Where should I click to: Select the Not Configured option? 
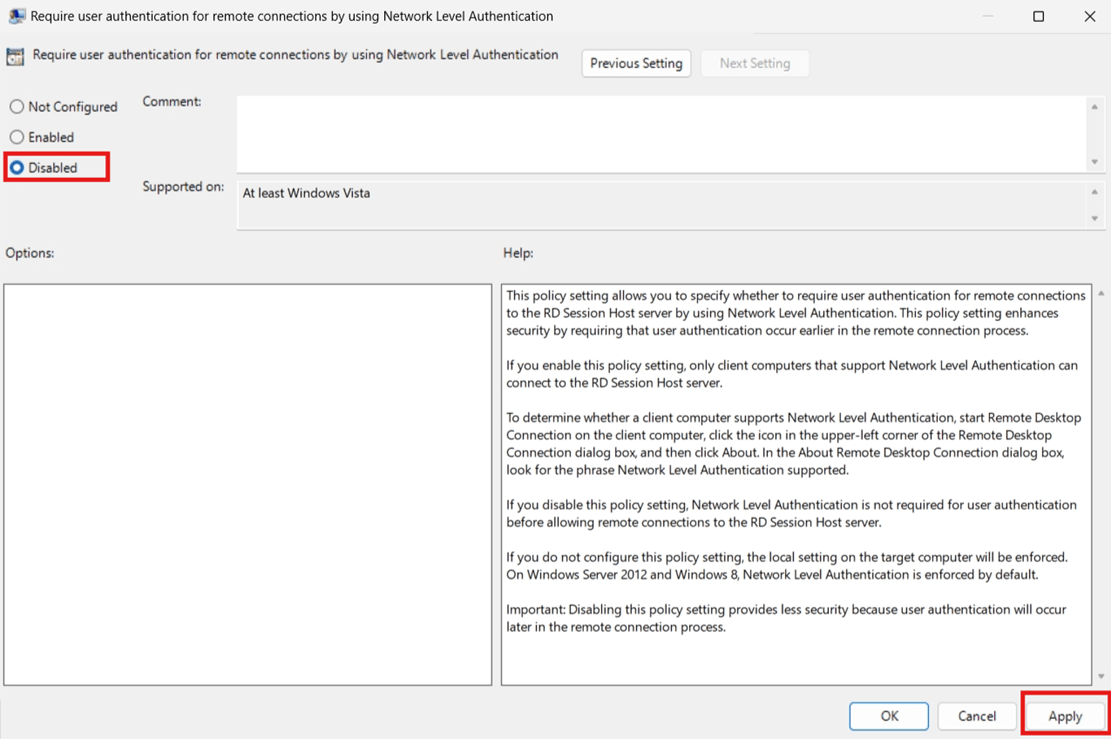[16, 106]
